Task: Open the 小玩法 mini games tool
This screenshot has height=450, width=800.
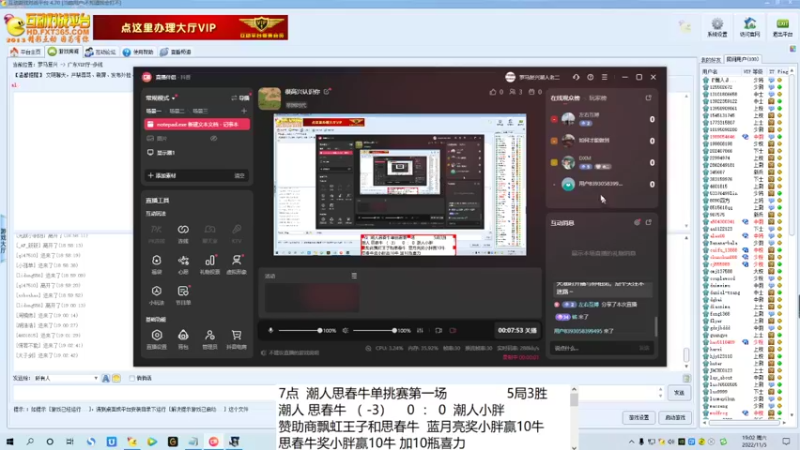Action: [x=157, y=295]
